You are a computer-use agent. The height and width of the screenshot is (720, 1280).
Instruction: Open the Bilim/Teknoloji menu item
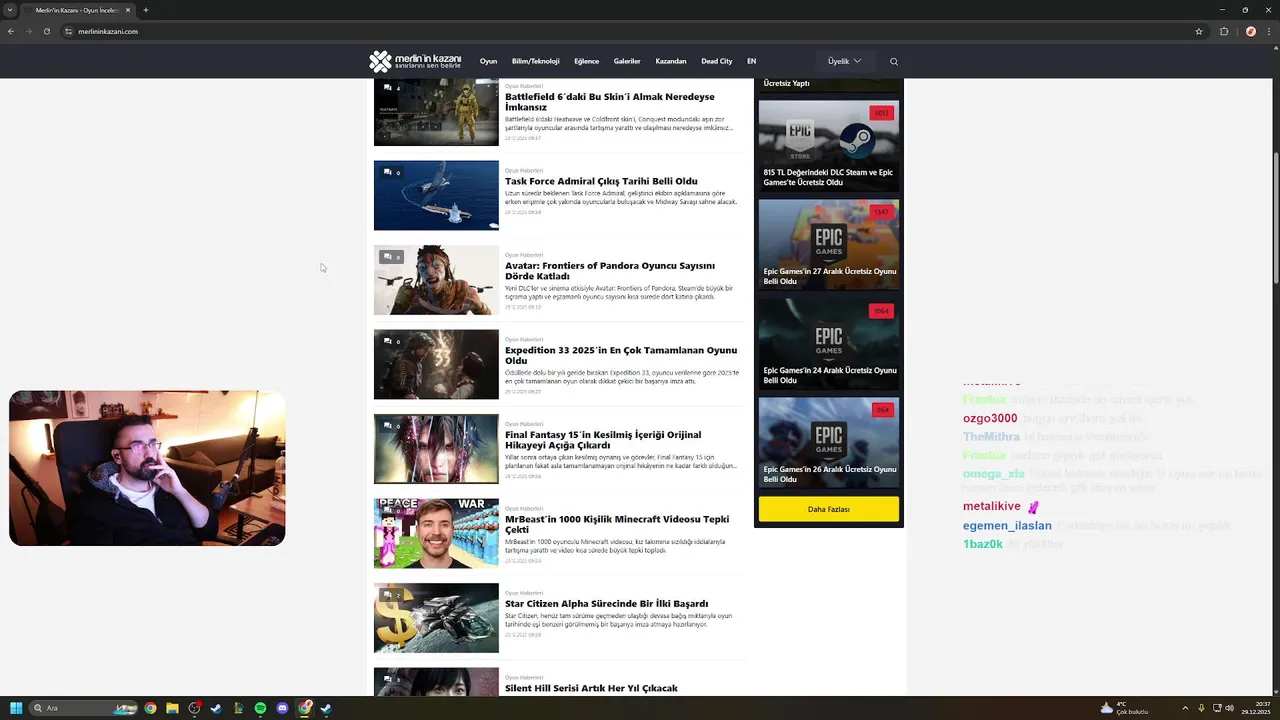coord(535,61)
